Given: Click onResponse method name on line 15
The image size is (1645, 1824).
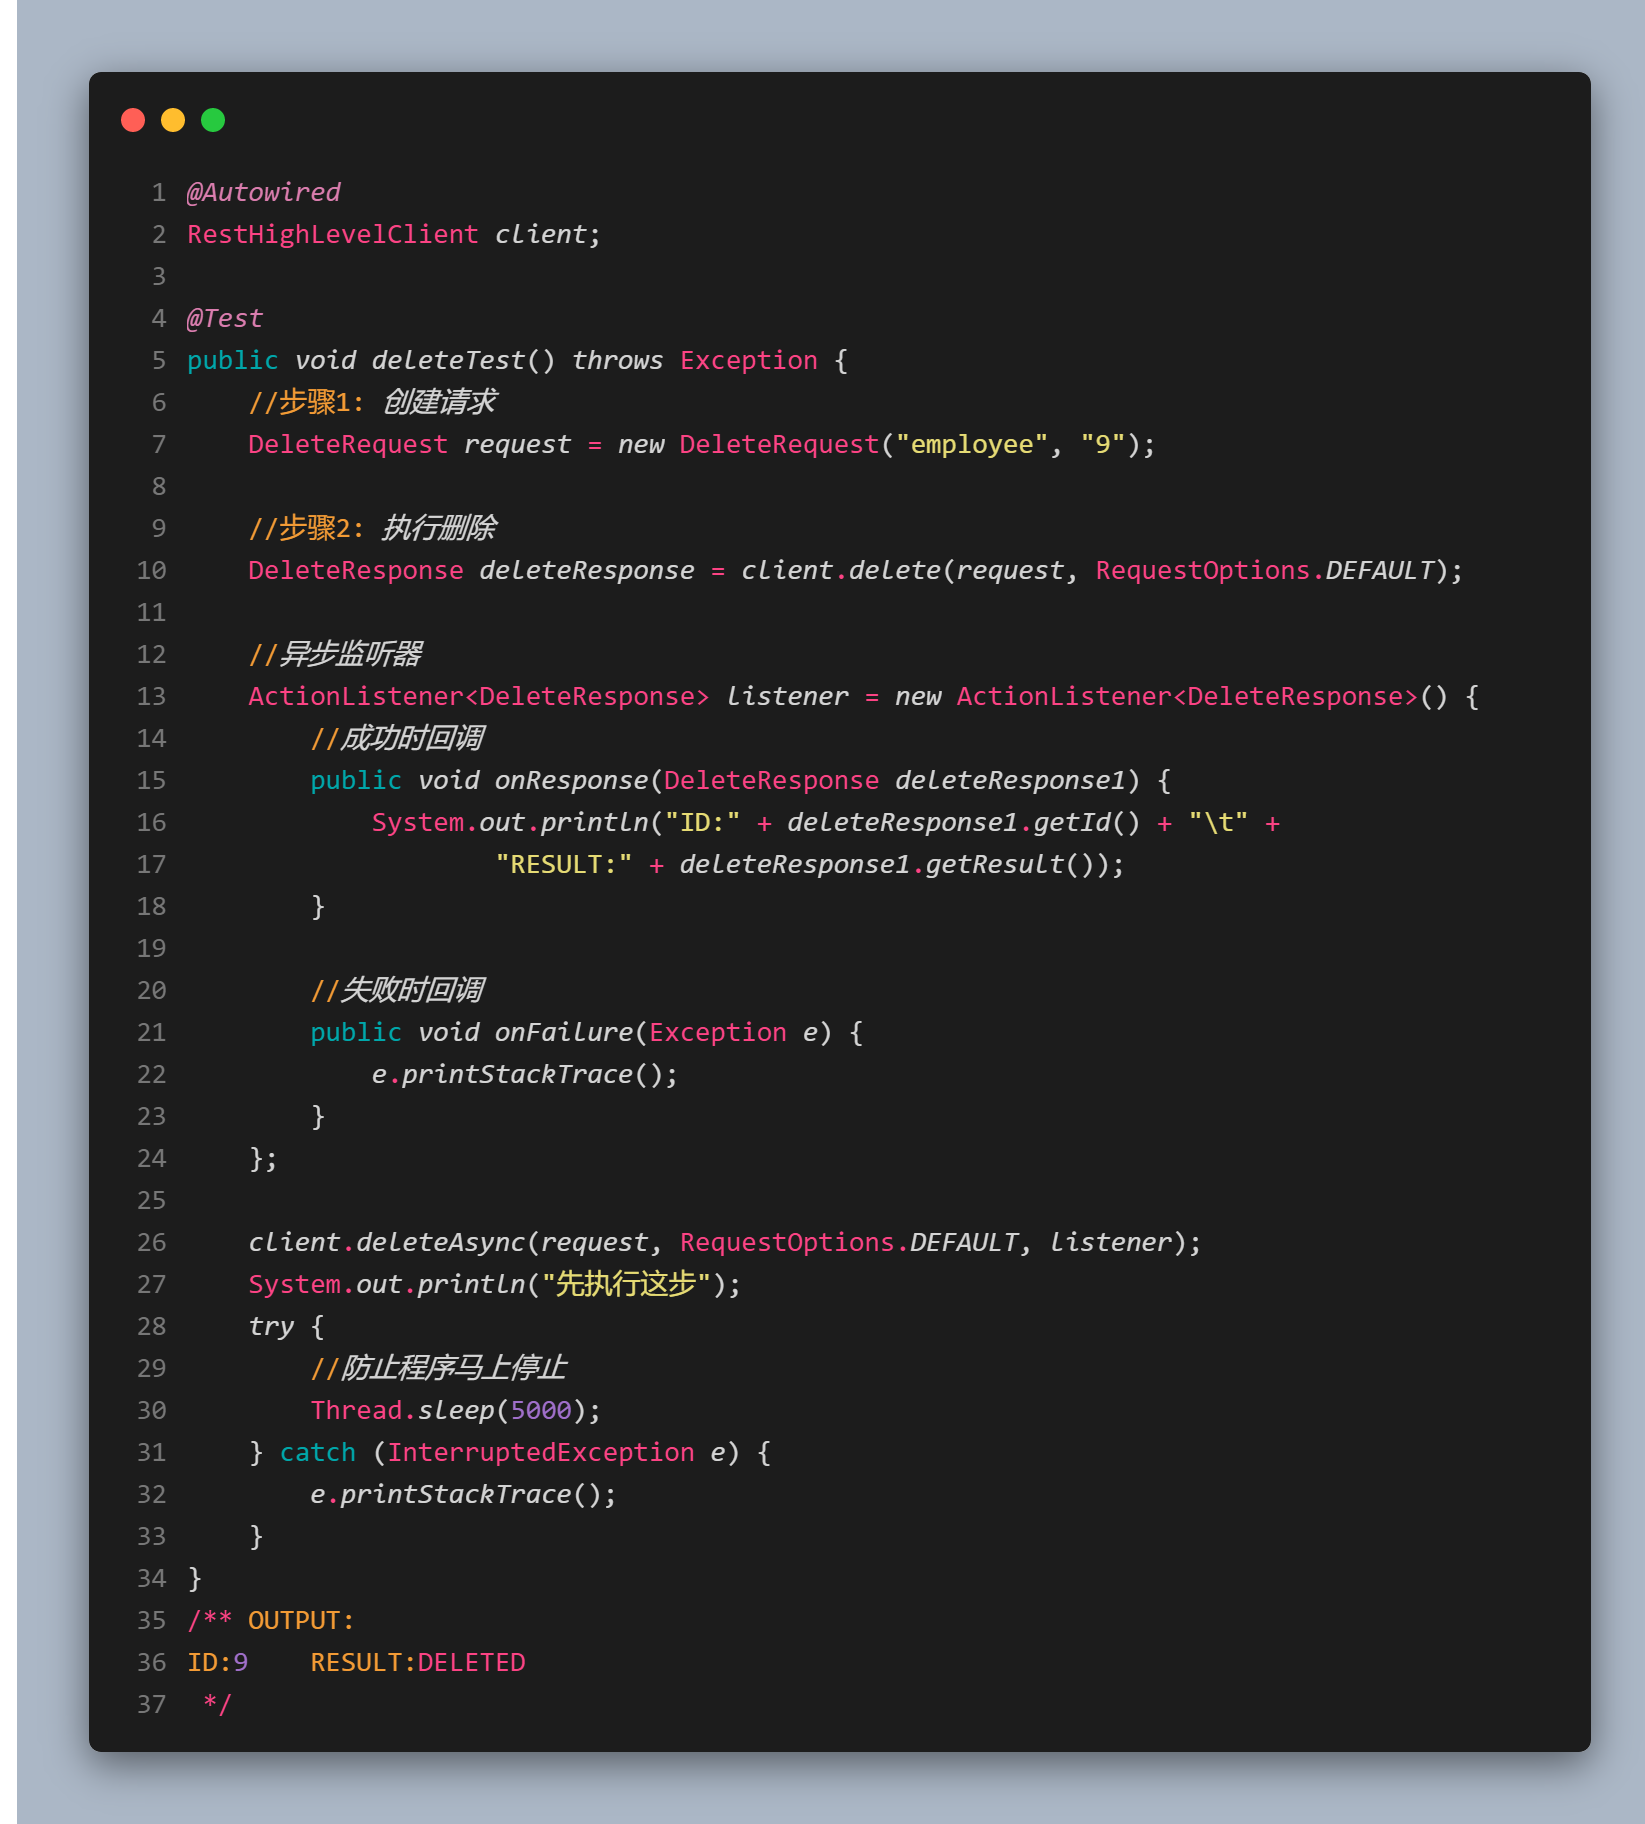Looking at the screenshot, I should pos(572,780).
